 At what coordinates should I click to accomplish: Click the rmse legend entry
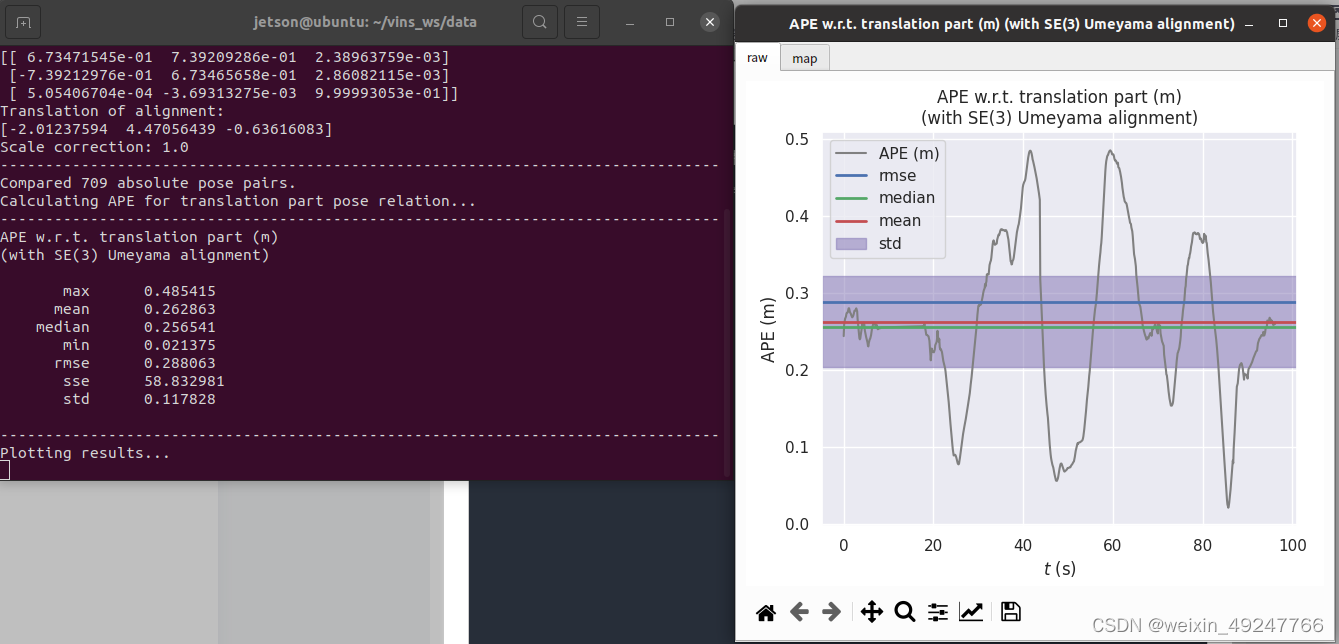879,176
